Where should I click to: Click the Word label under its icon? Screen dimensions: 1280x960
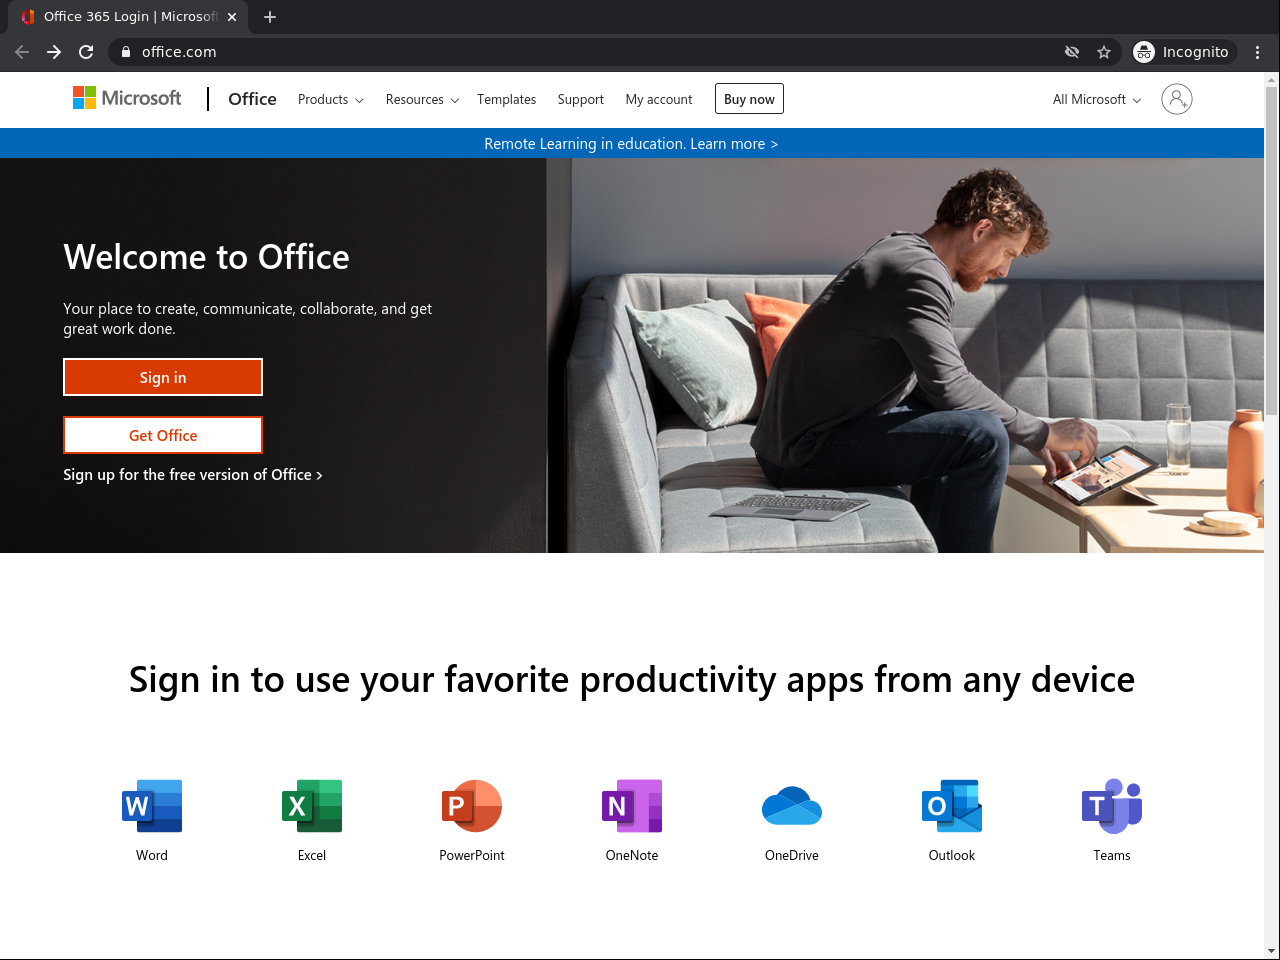(x=152, y=855)
